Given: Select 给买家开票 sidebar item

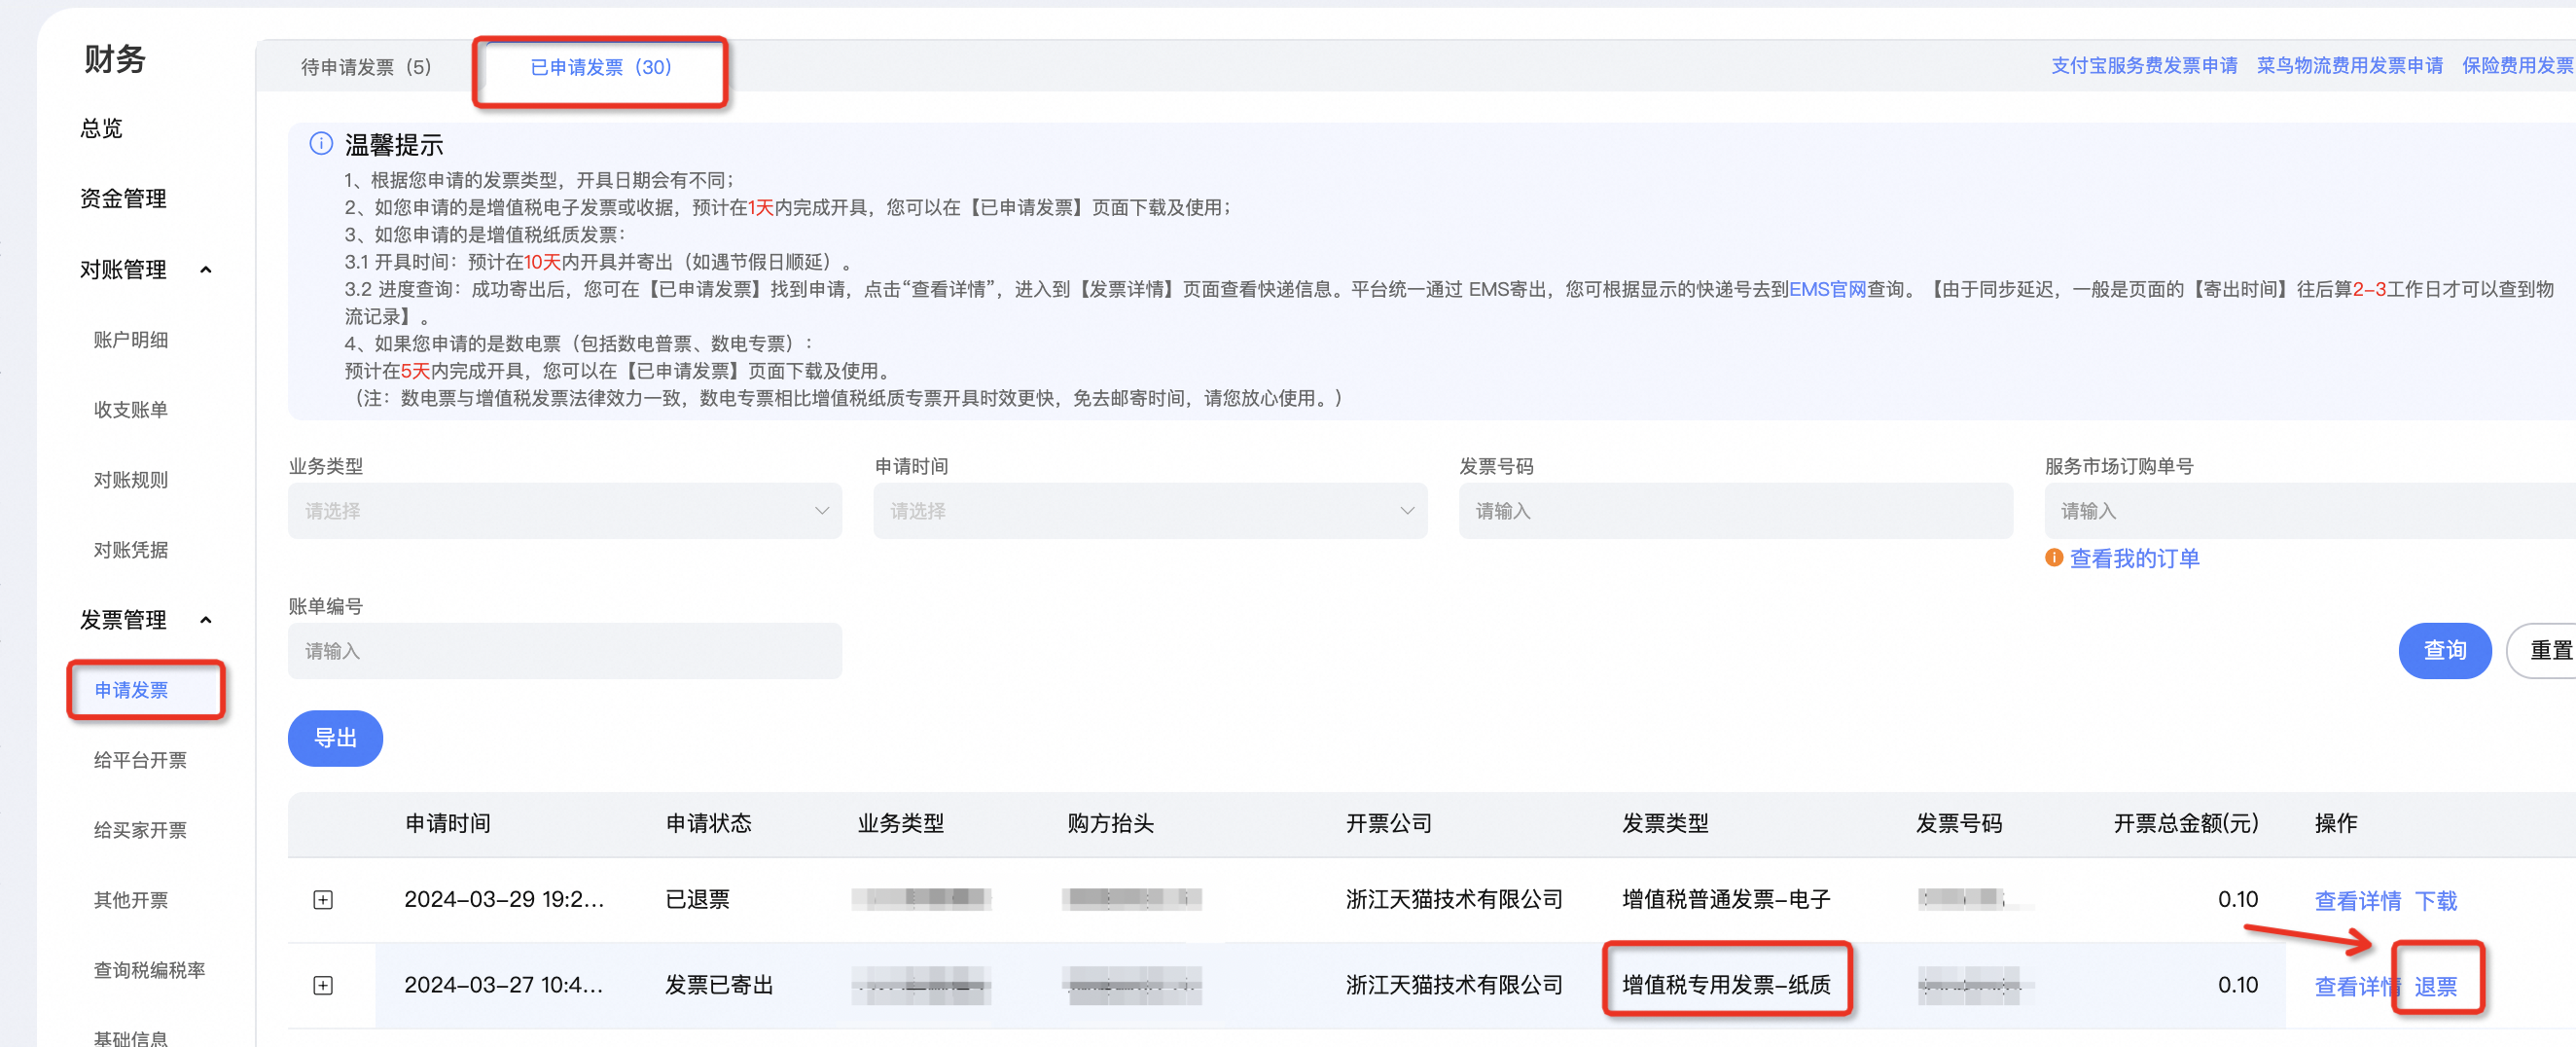Looking at the screenshot, I should (x=140, y=830).
